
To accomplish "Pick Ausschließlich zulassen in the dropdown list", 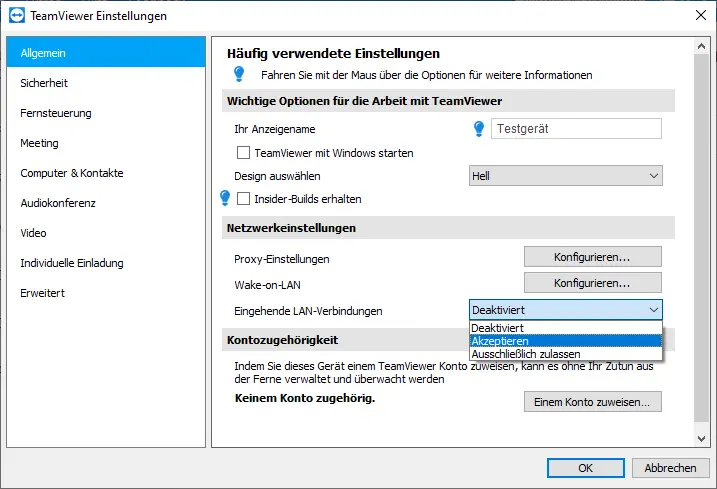I will pyautogui.click(x=566, y=354).
